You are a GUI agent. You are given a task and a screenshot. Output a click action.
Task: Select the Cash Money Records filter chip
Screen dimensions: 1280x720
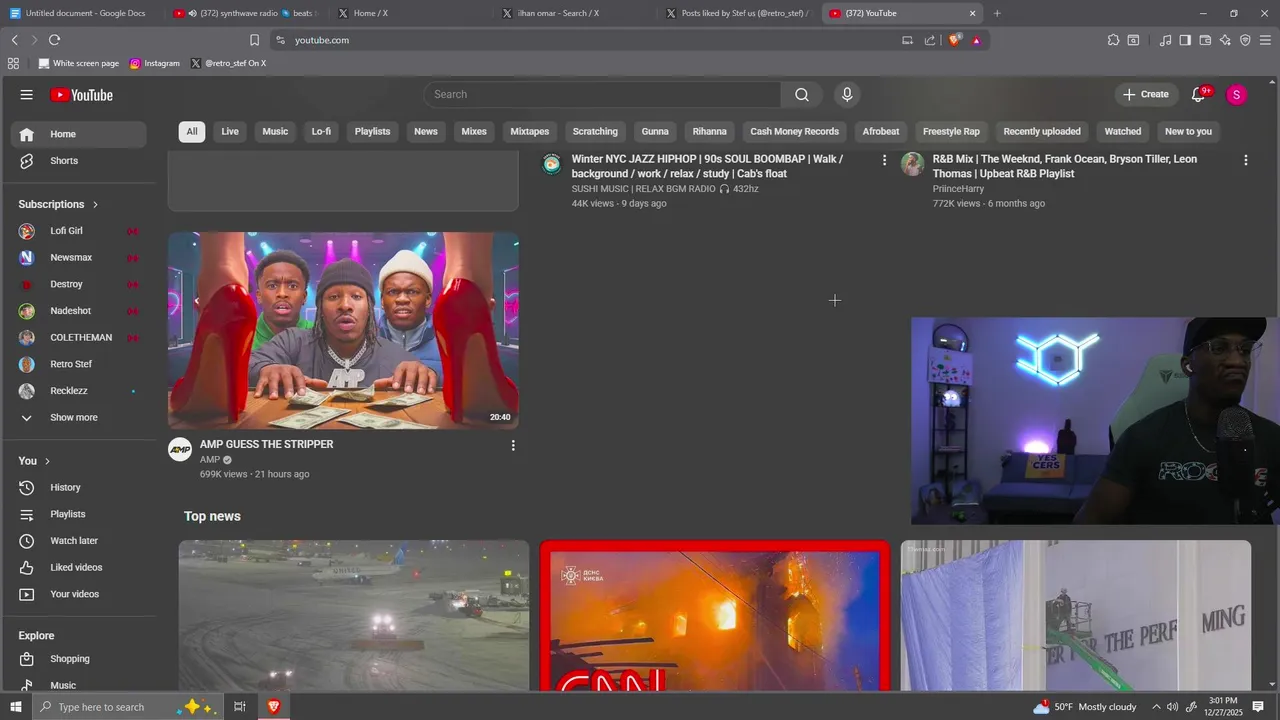(795, 132)
